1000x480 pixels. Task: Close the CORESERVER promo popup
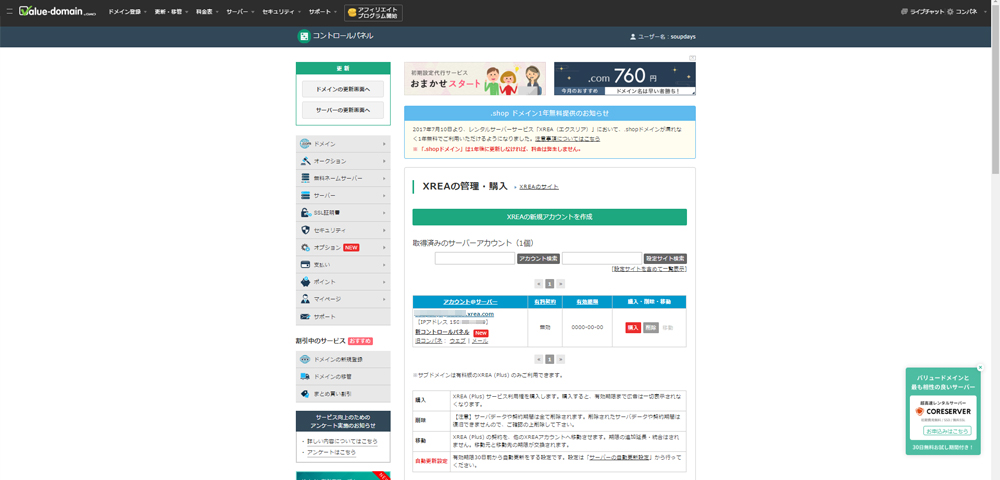980,368
